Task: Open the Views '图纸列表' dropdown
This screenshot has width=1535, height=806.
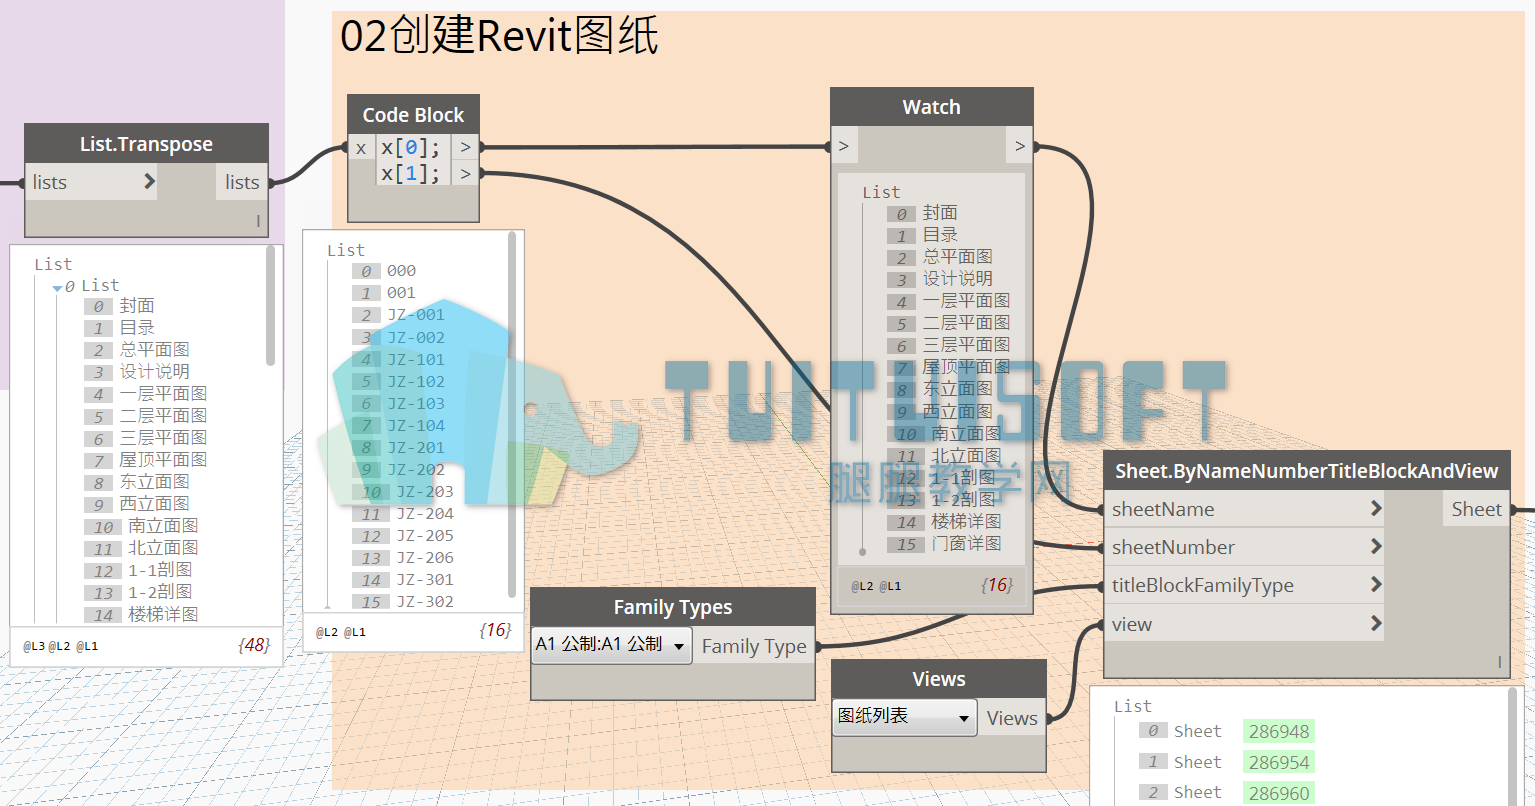Action: click(904, 717)
